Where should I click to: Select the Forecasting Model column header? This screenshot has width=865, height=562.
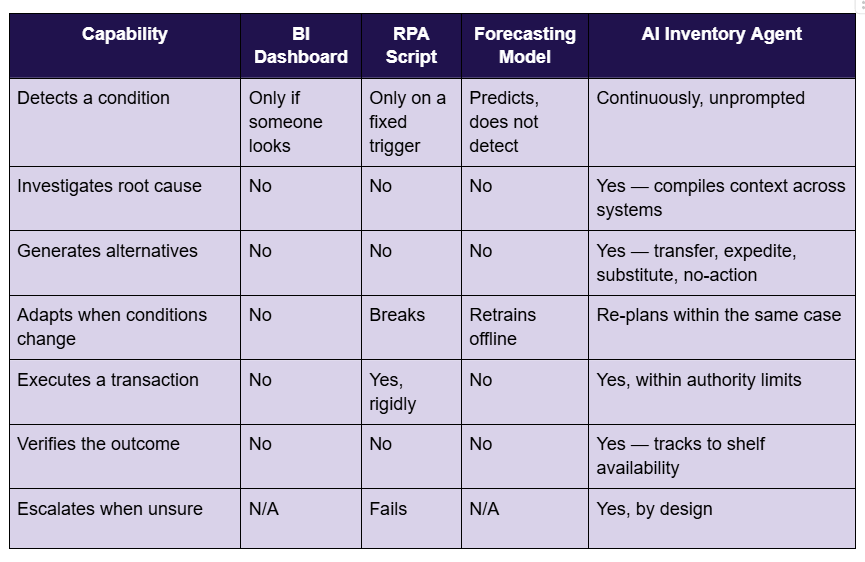click(x=525, y=46)
